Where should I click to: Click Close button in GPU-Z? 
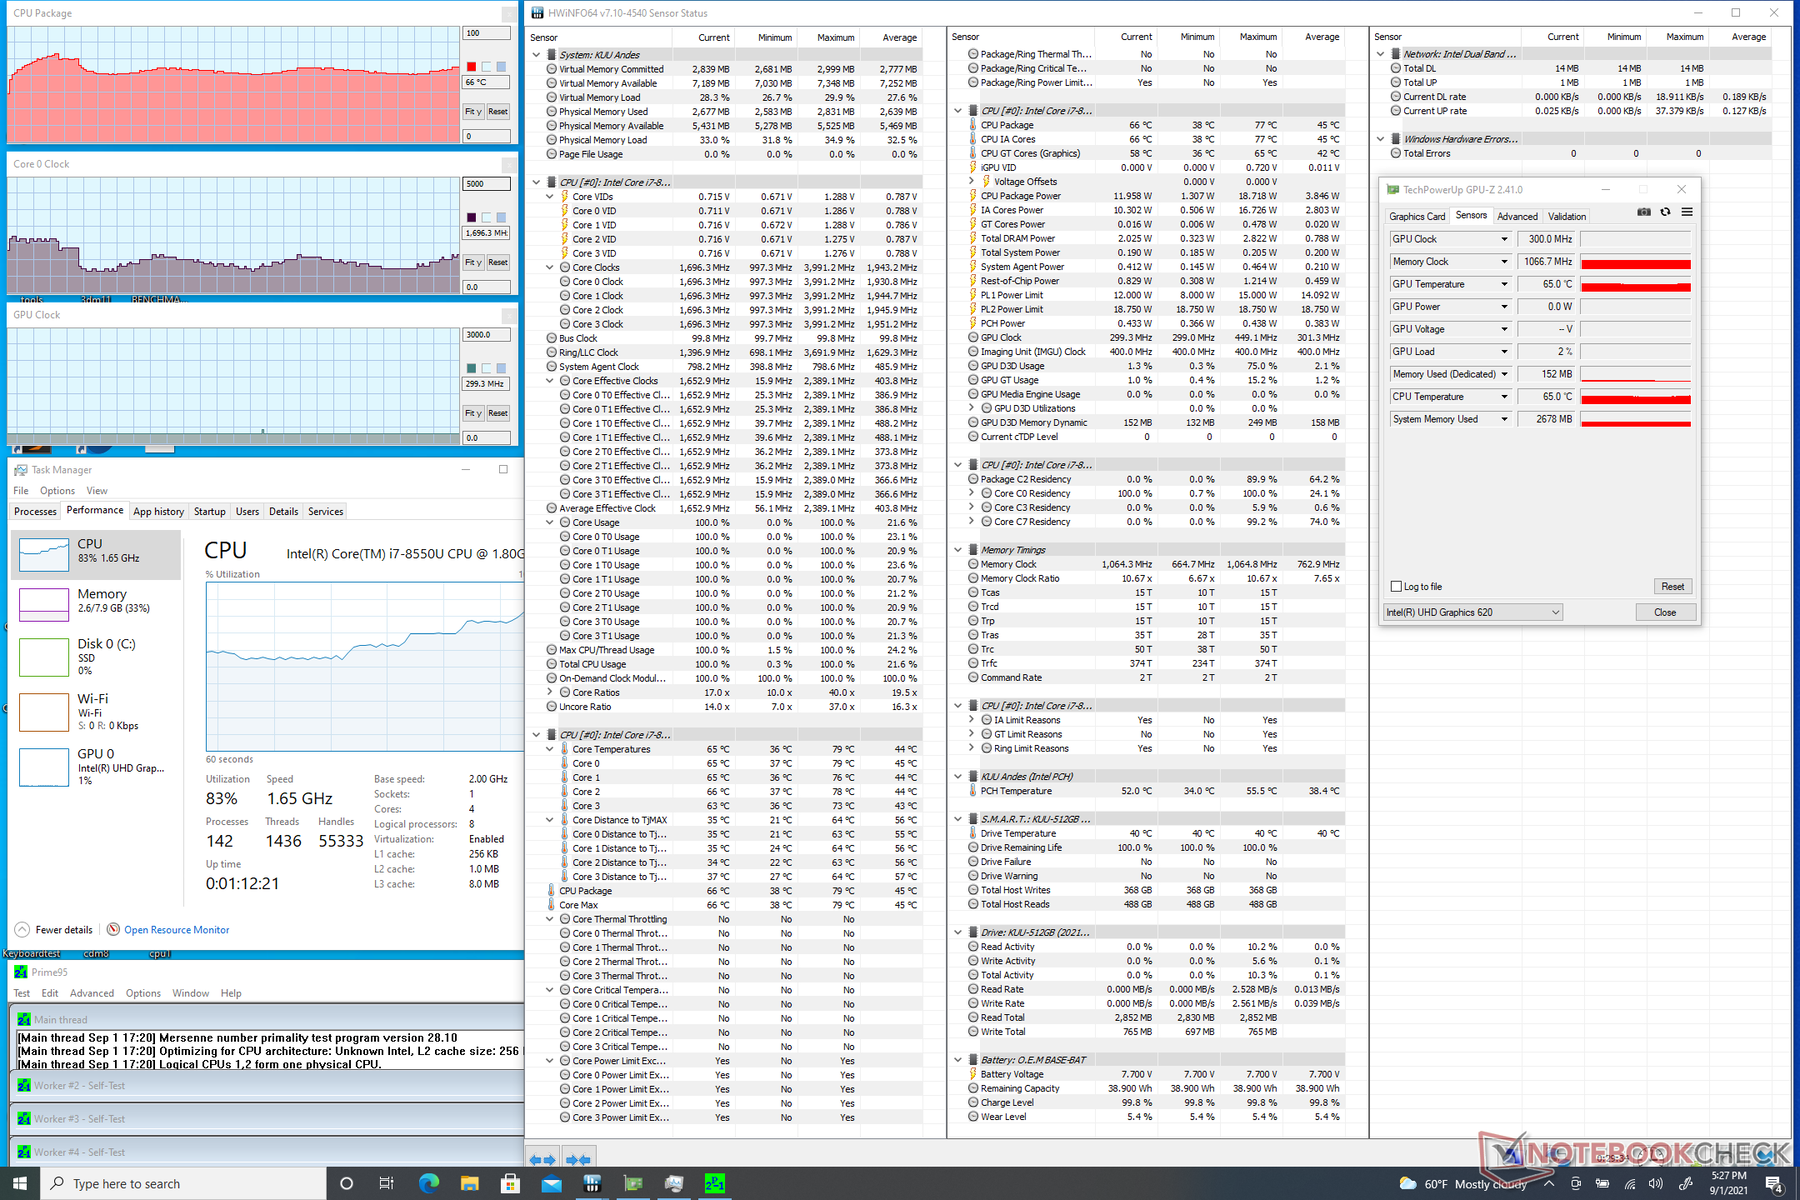coord(1665,612)
